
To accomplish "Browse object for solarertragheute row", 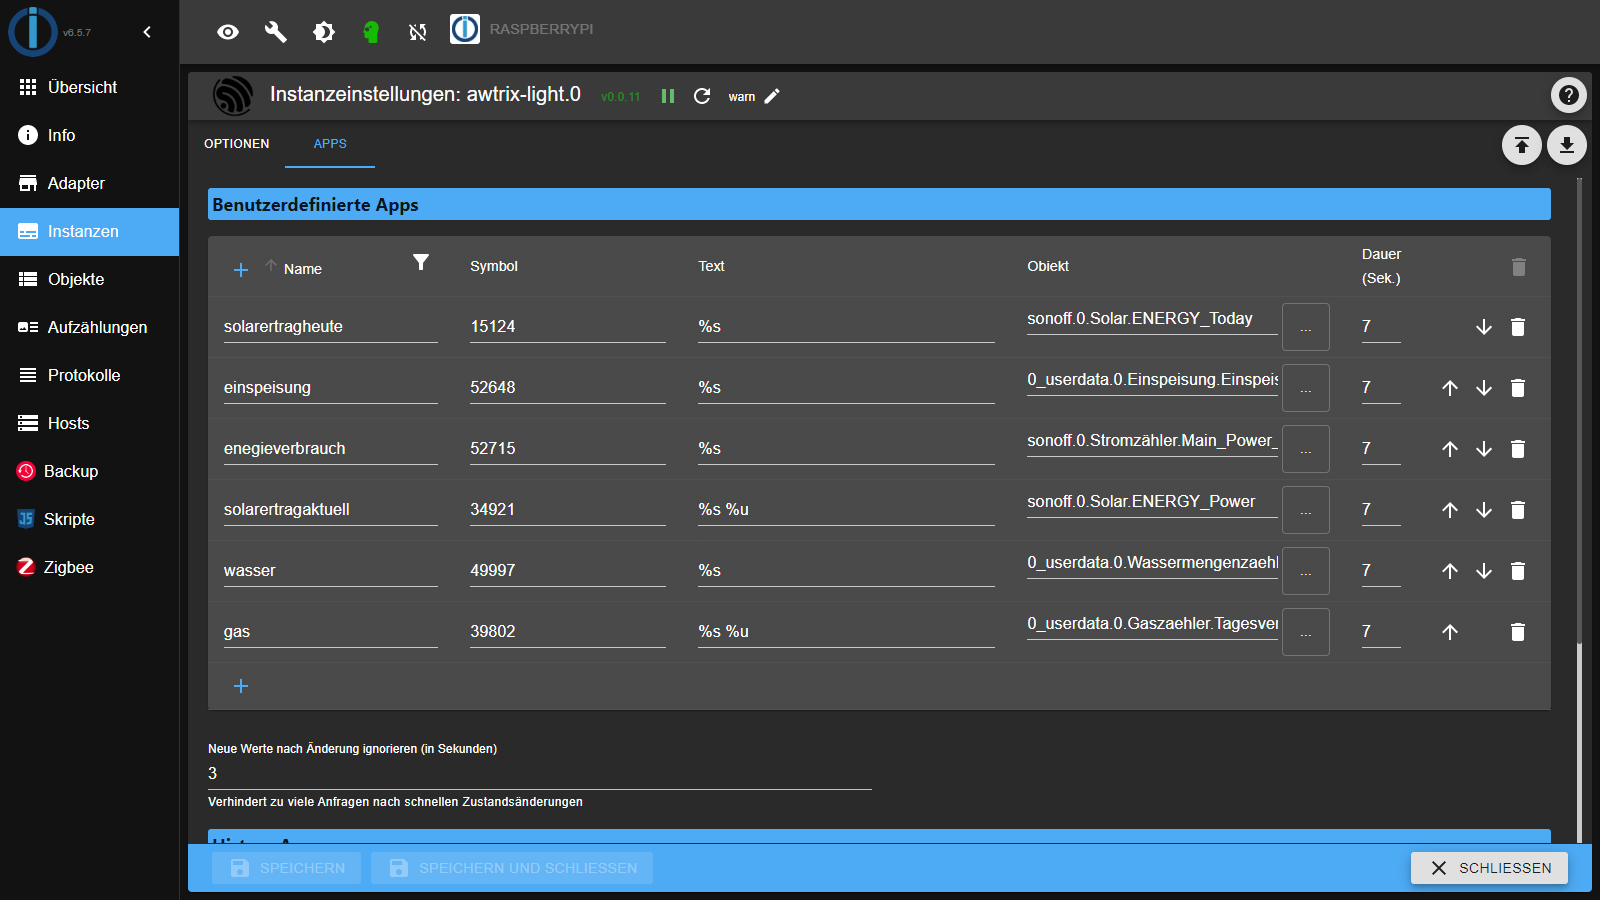I will click(x=1306, y=327).
